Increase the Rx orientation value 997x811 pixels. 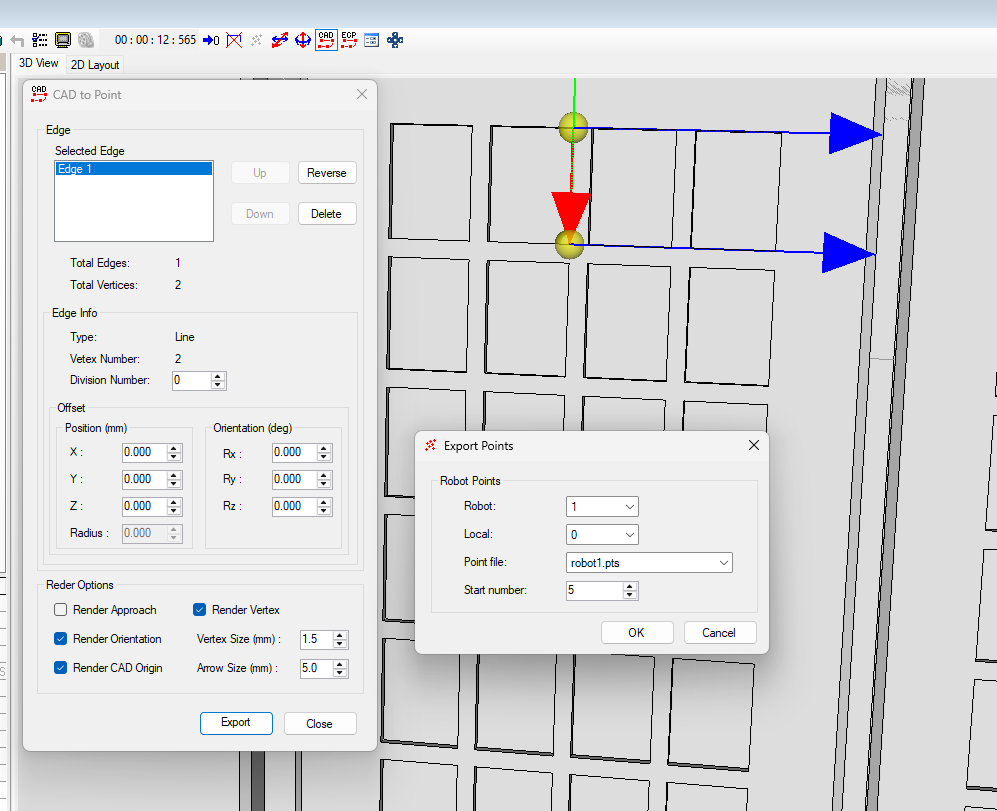324,449
